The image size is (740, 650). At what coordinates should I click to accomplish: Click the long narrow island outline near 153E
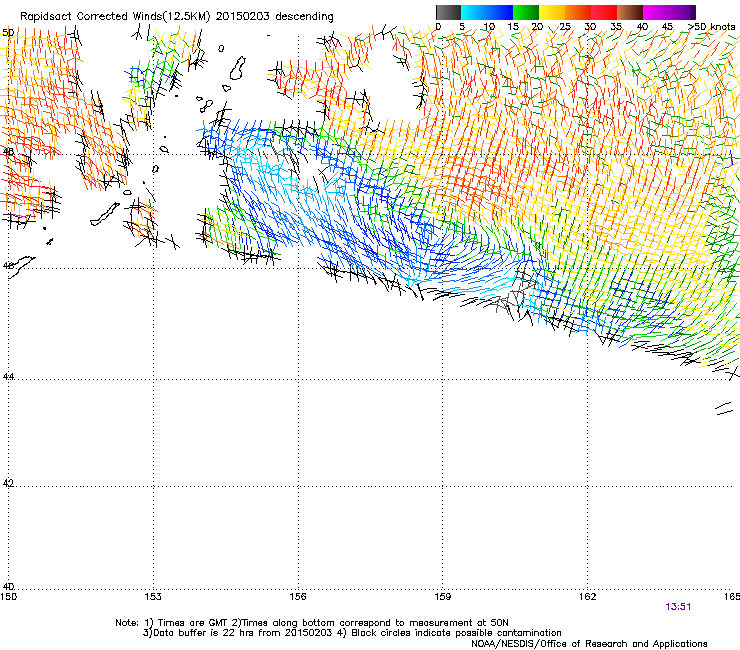coord(105,214)
